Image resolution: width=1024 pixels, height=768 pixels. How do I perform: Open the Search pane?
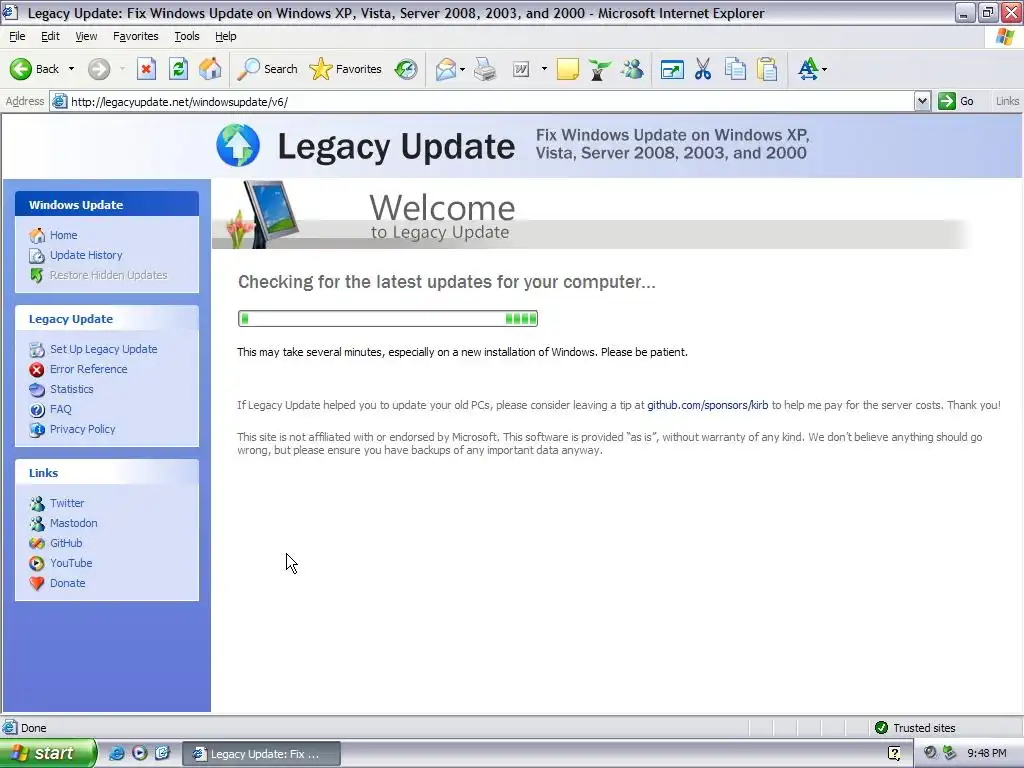(x=267, y=69)
